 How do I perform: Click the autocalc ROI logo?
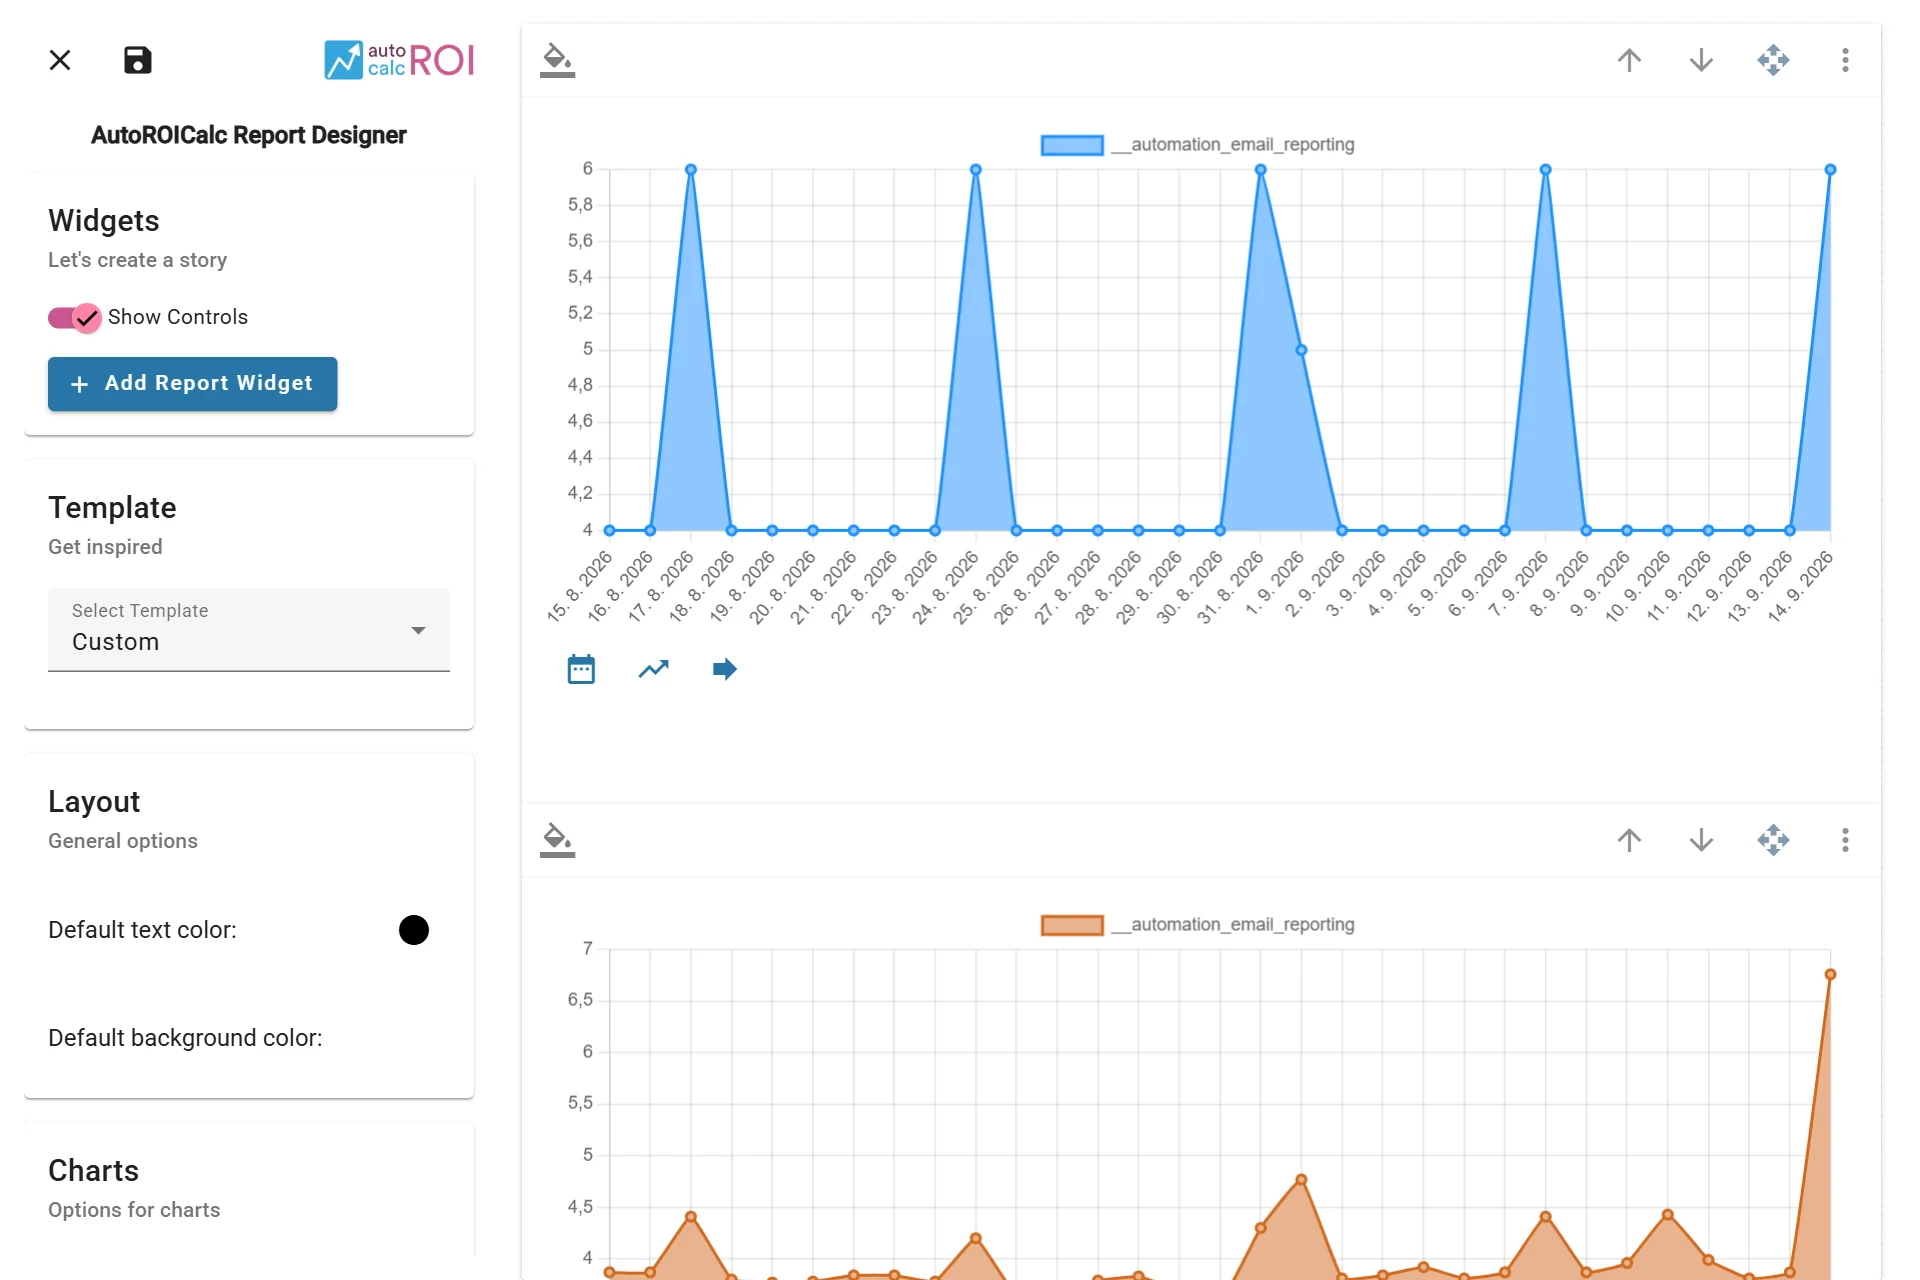399,60
